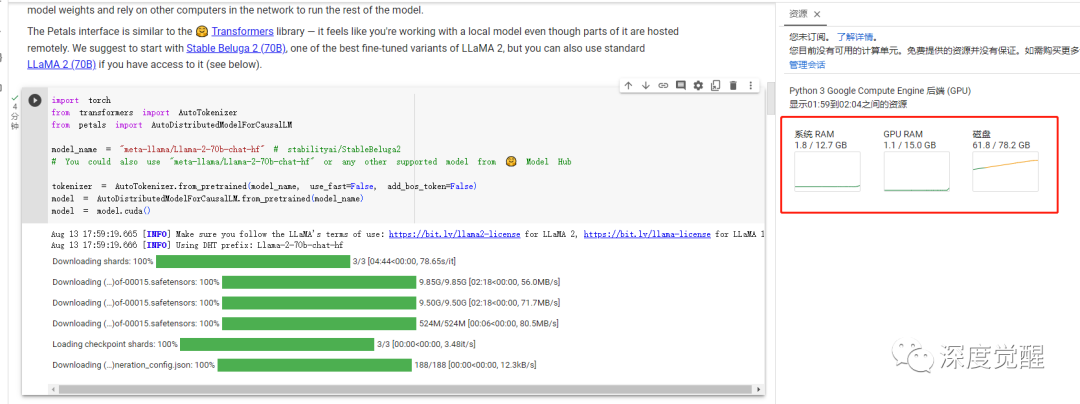Open the Transformers library link
This screenshot has width=1080, height=404.
pyautogui.click(x=242, y=31)
